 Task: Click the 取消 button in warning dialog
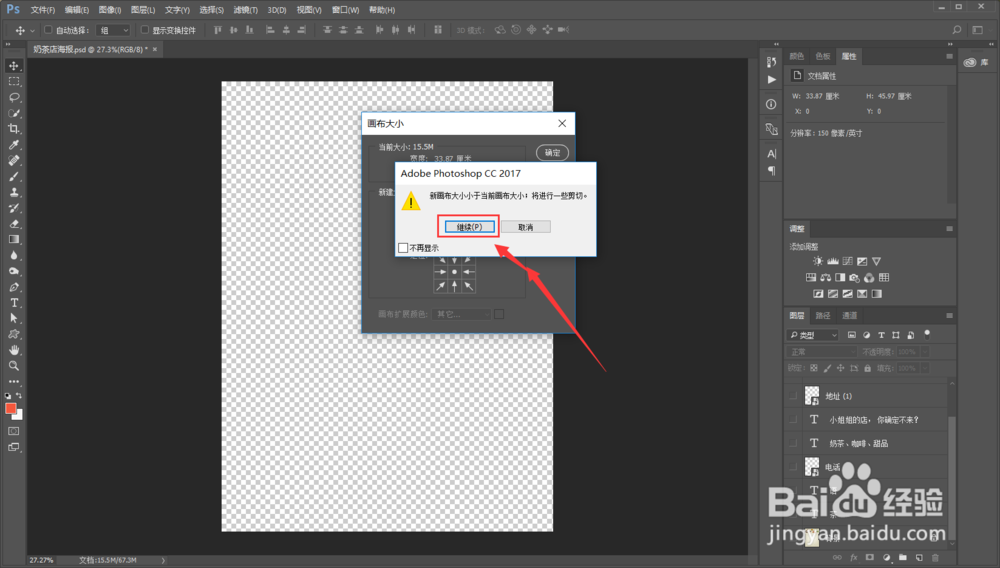coord(526,227)
